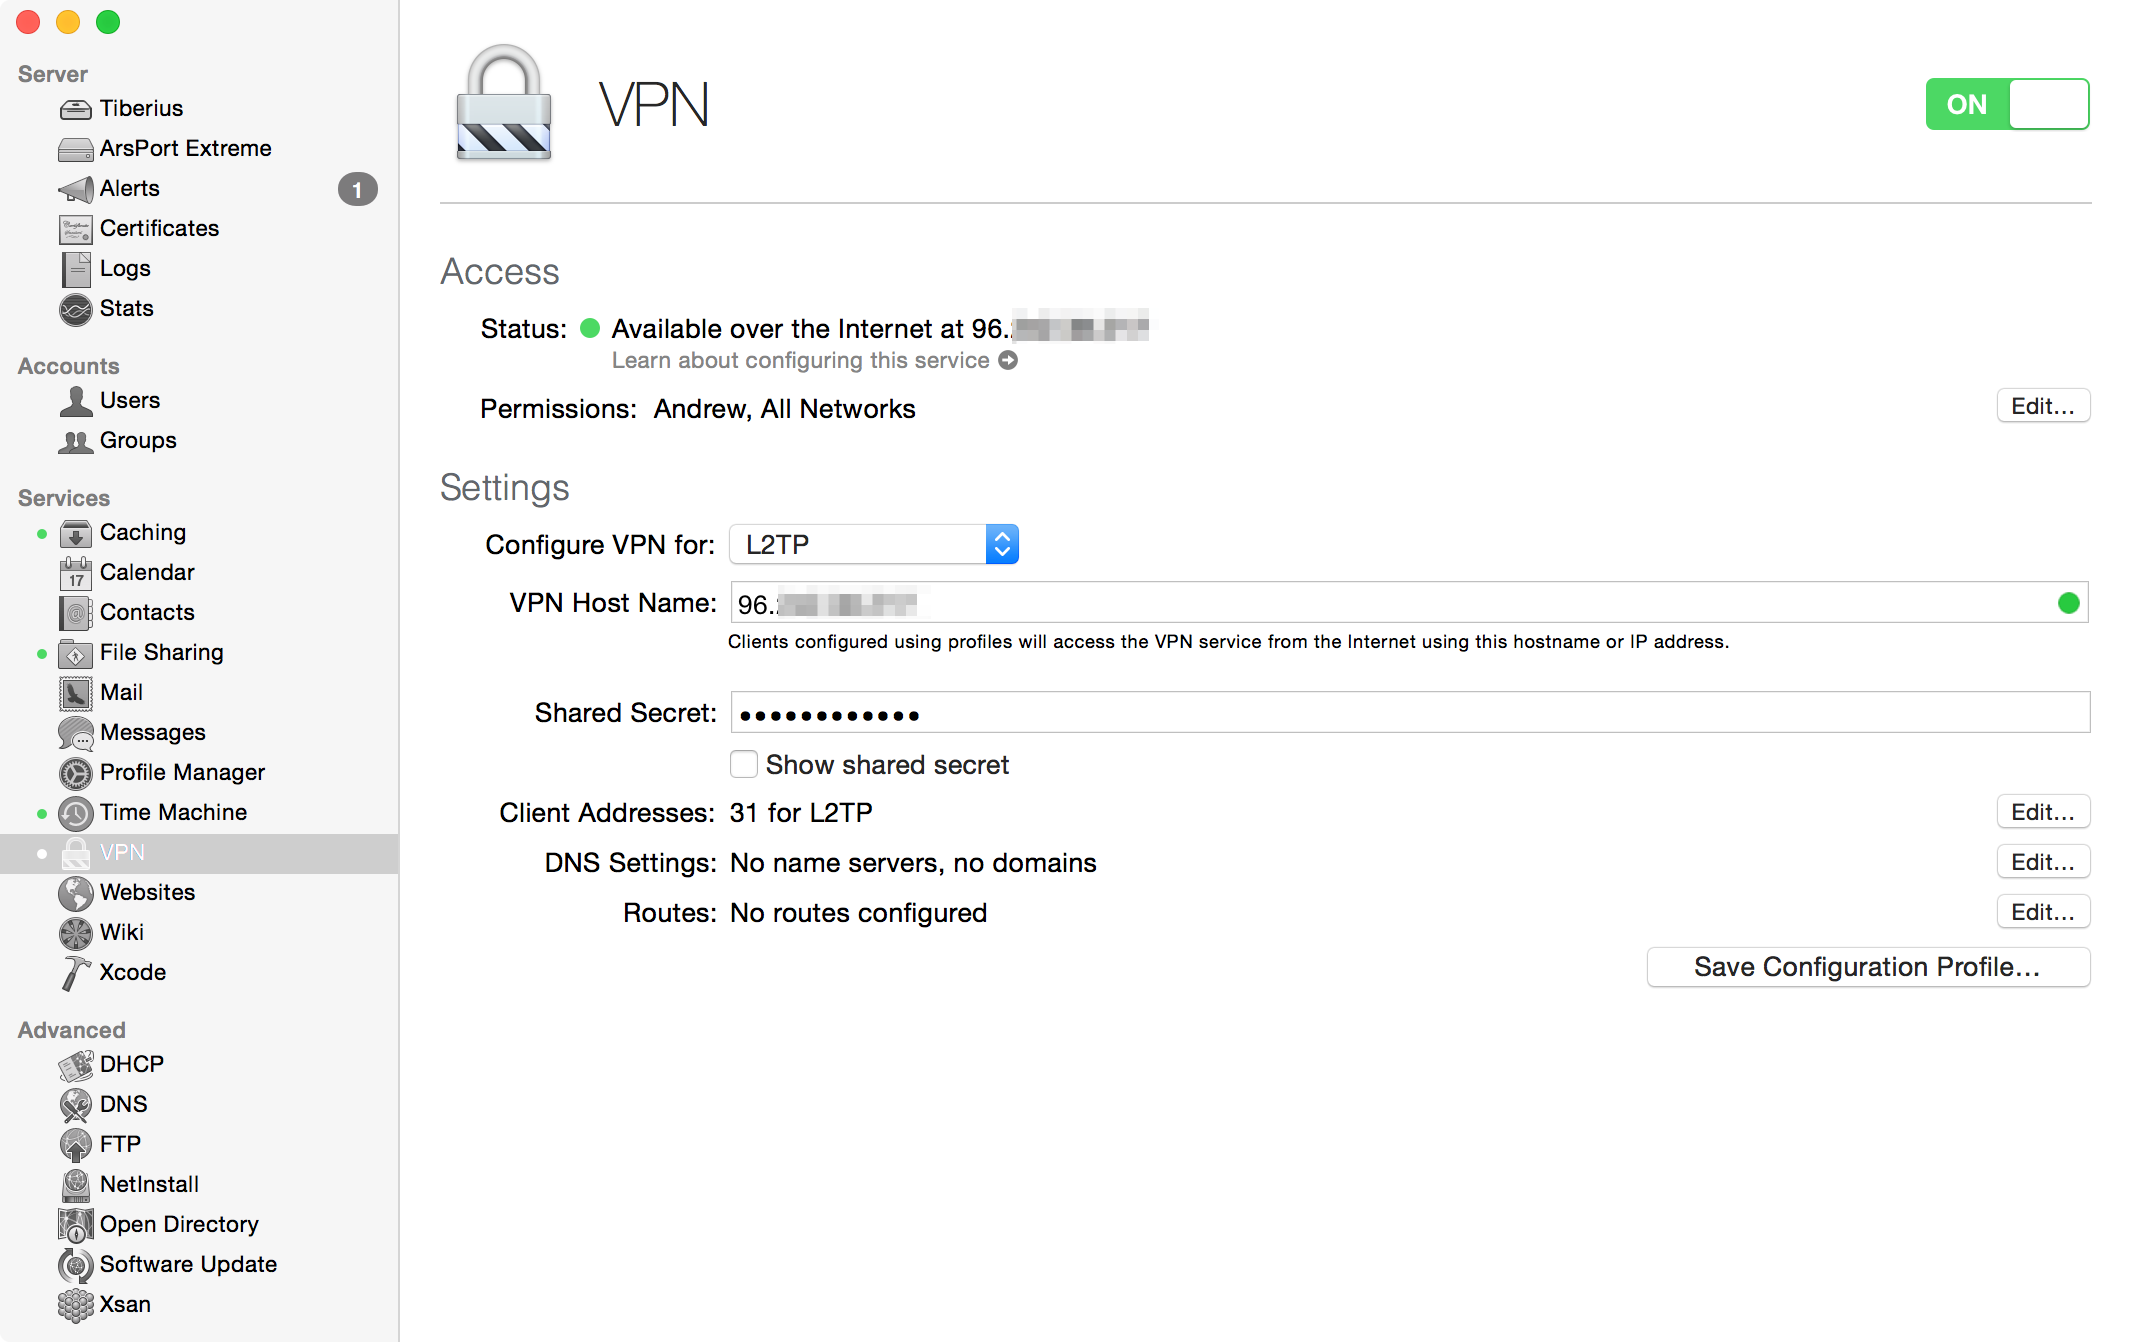
Task: Select the Certificates sidebar icon
Action: click(76, 227)
